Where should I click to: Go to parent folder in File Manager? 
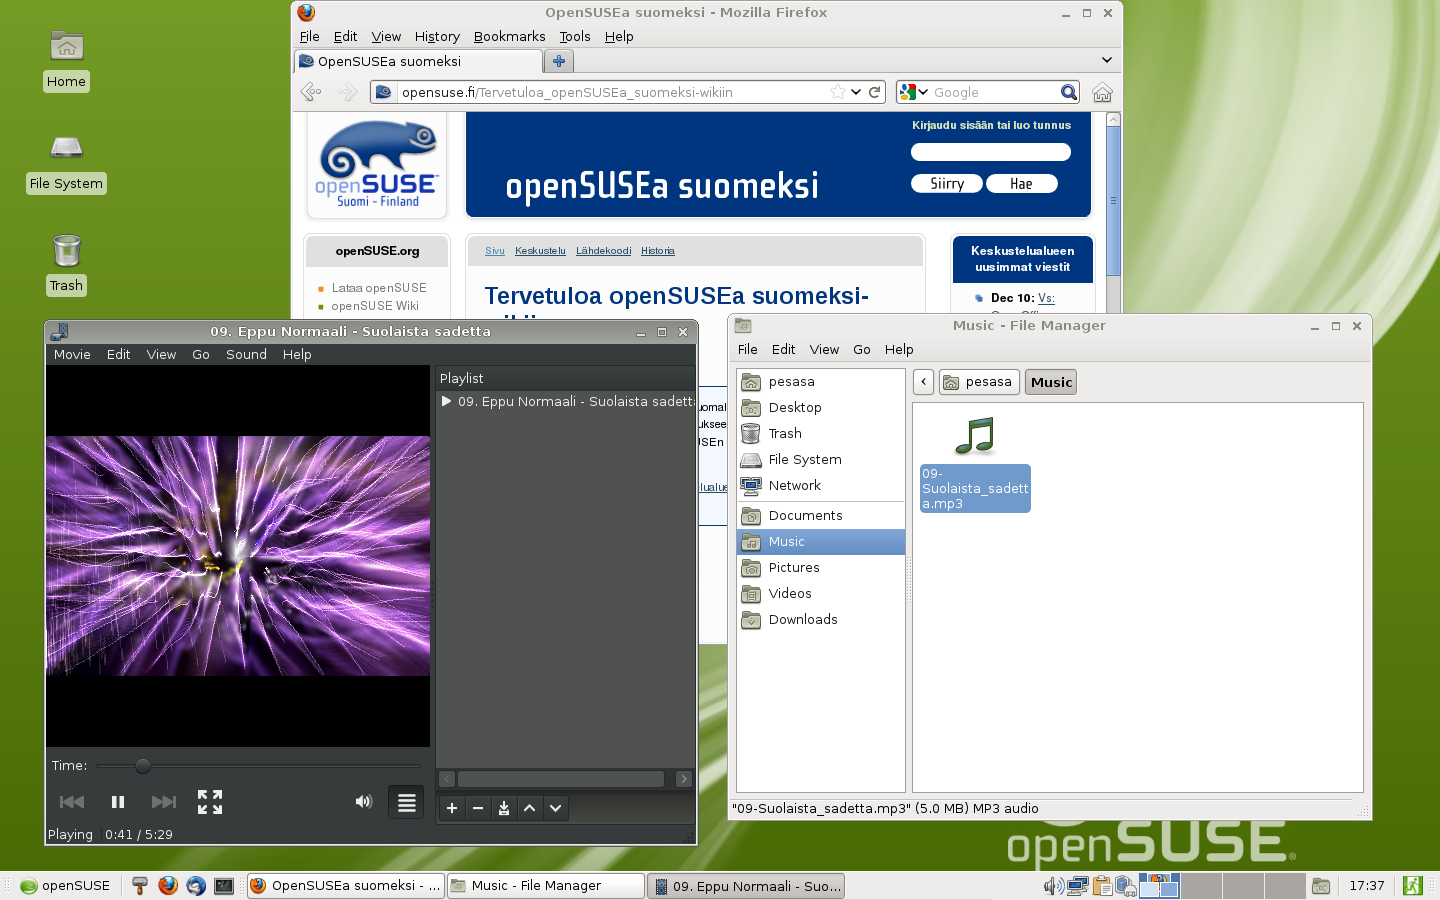tap(924, 382)
